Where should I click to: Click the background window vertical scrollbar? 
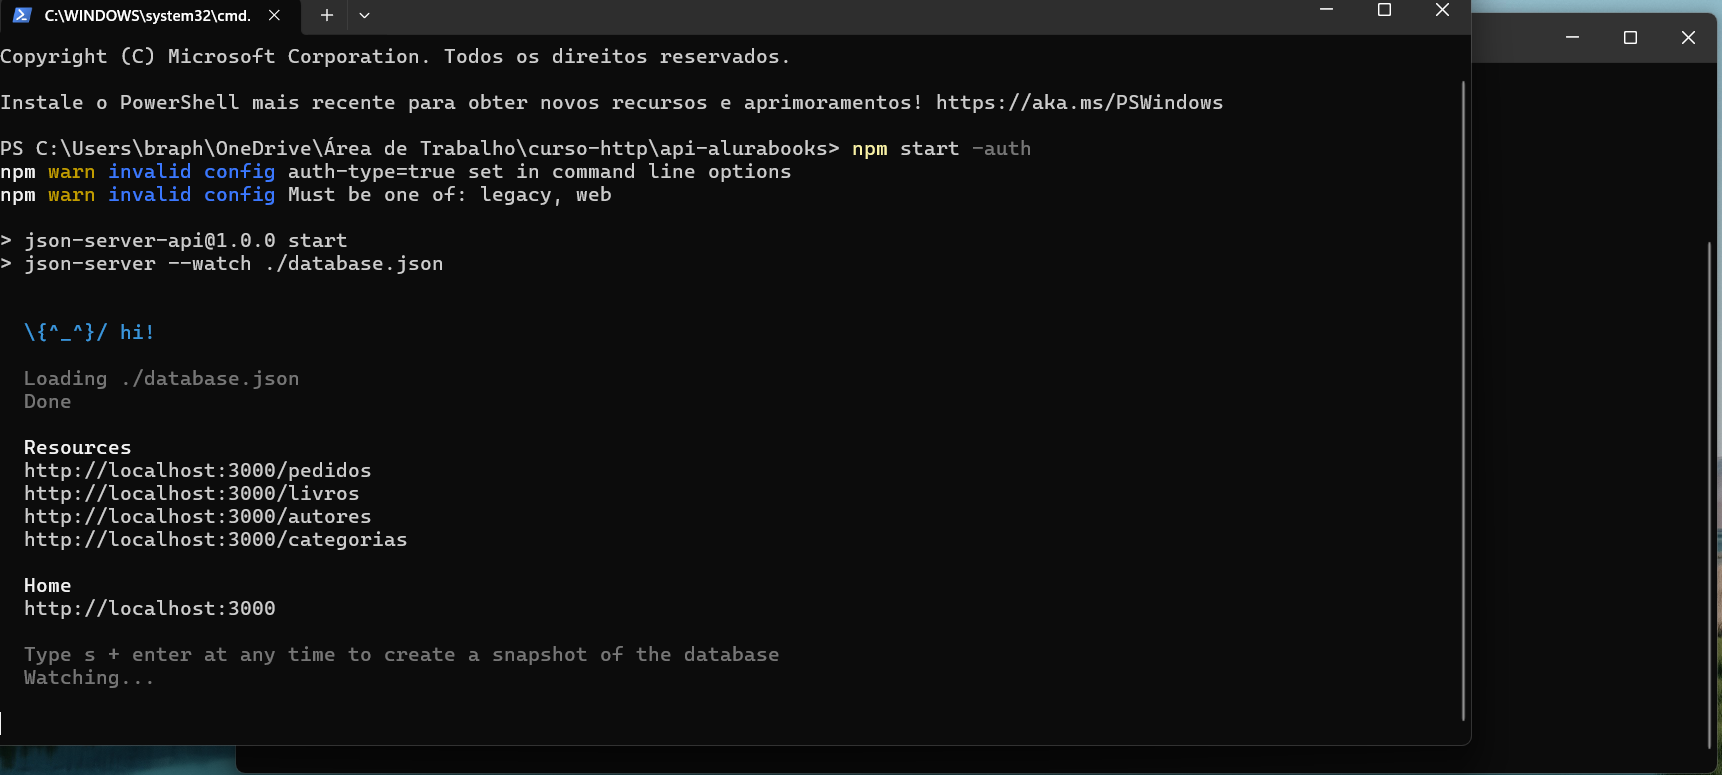click(x=1708, y=495)
